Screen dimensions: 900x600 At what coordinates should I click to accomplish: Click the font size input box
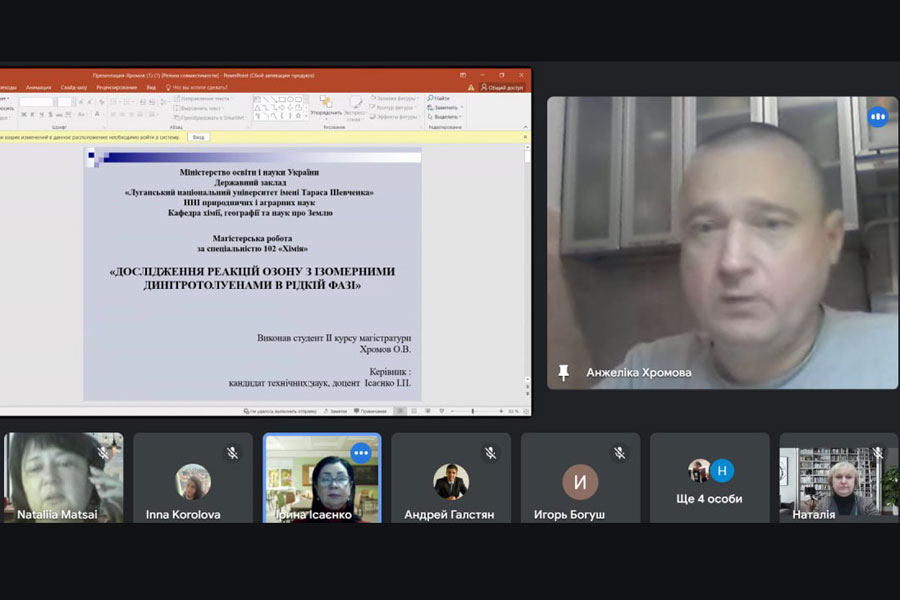click(x=64, y=102)
